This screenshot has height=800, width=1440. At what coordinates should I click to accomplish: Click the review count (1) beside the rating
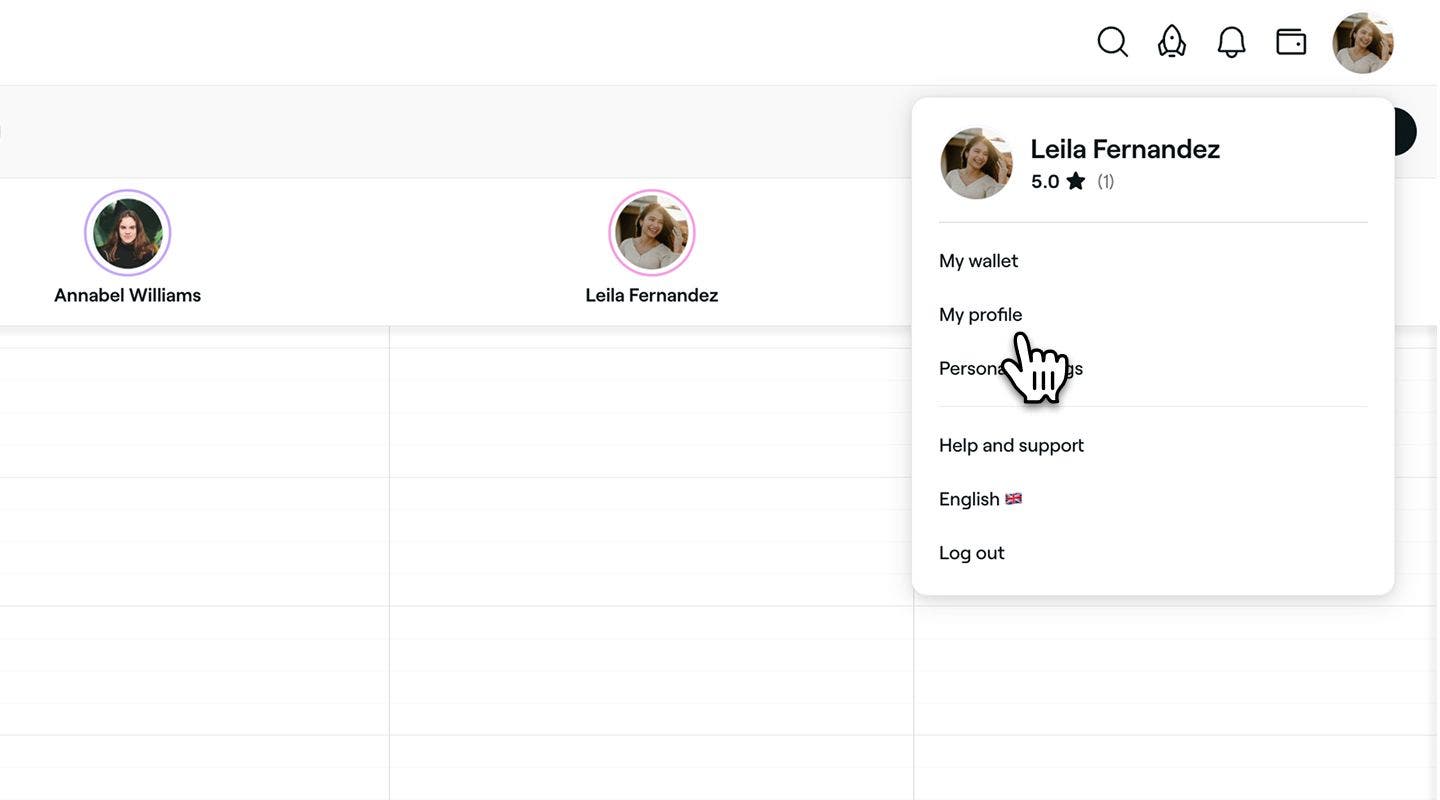tap(1105, 181)
